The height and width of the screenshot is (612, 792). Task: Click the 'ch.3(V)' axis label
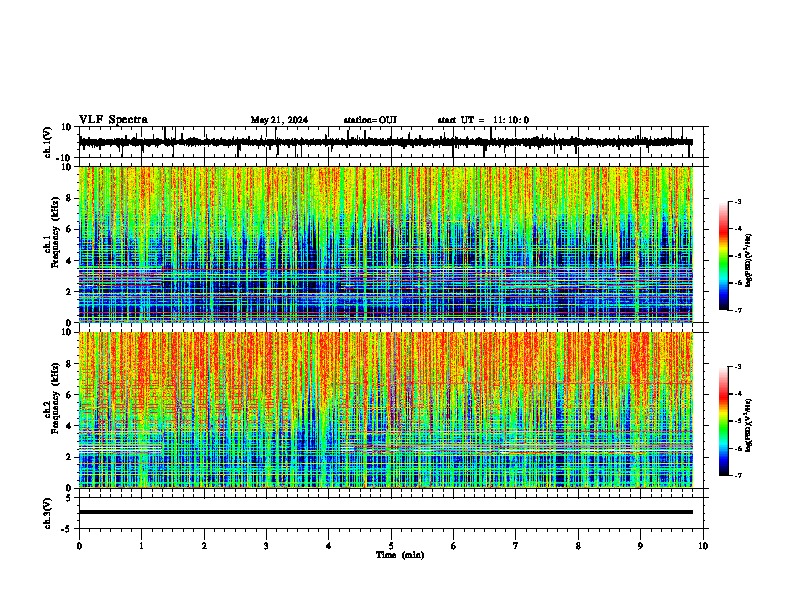coord(48,514)
